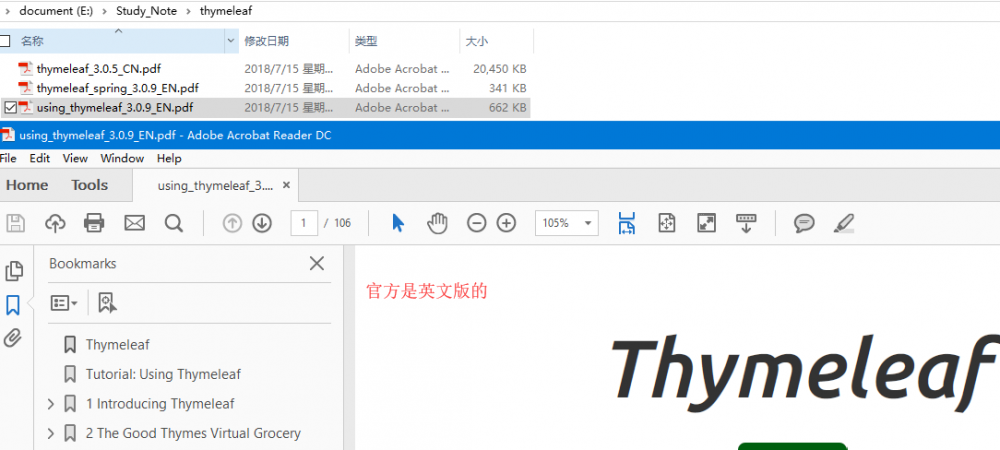Click the Save file icon in Acrobat toolbar
Screen dimensions: 1000x450
pyautogui.click(x=15, y=223)
